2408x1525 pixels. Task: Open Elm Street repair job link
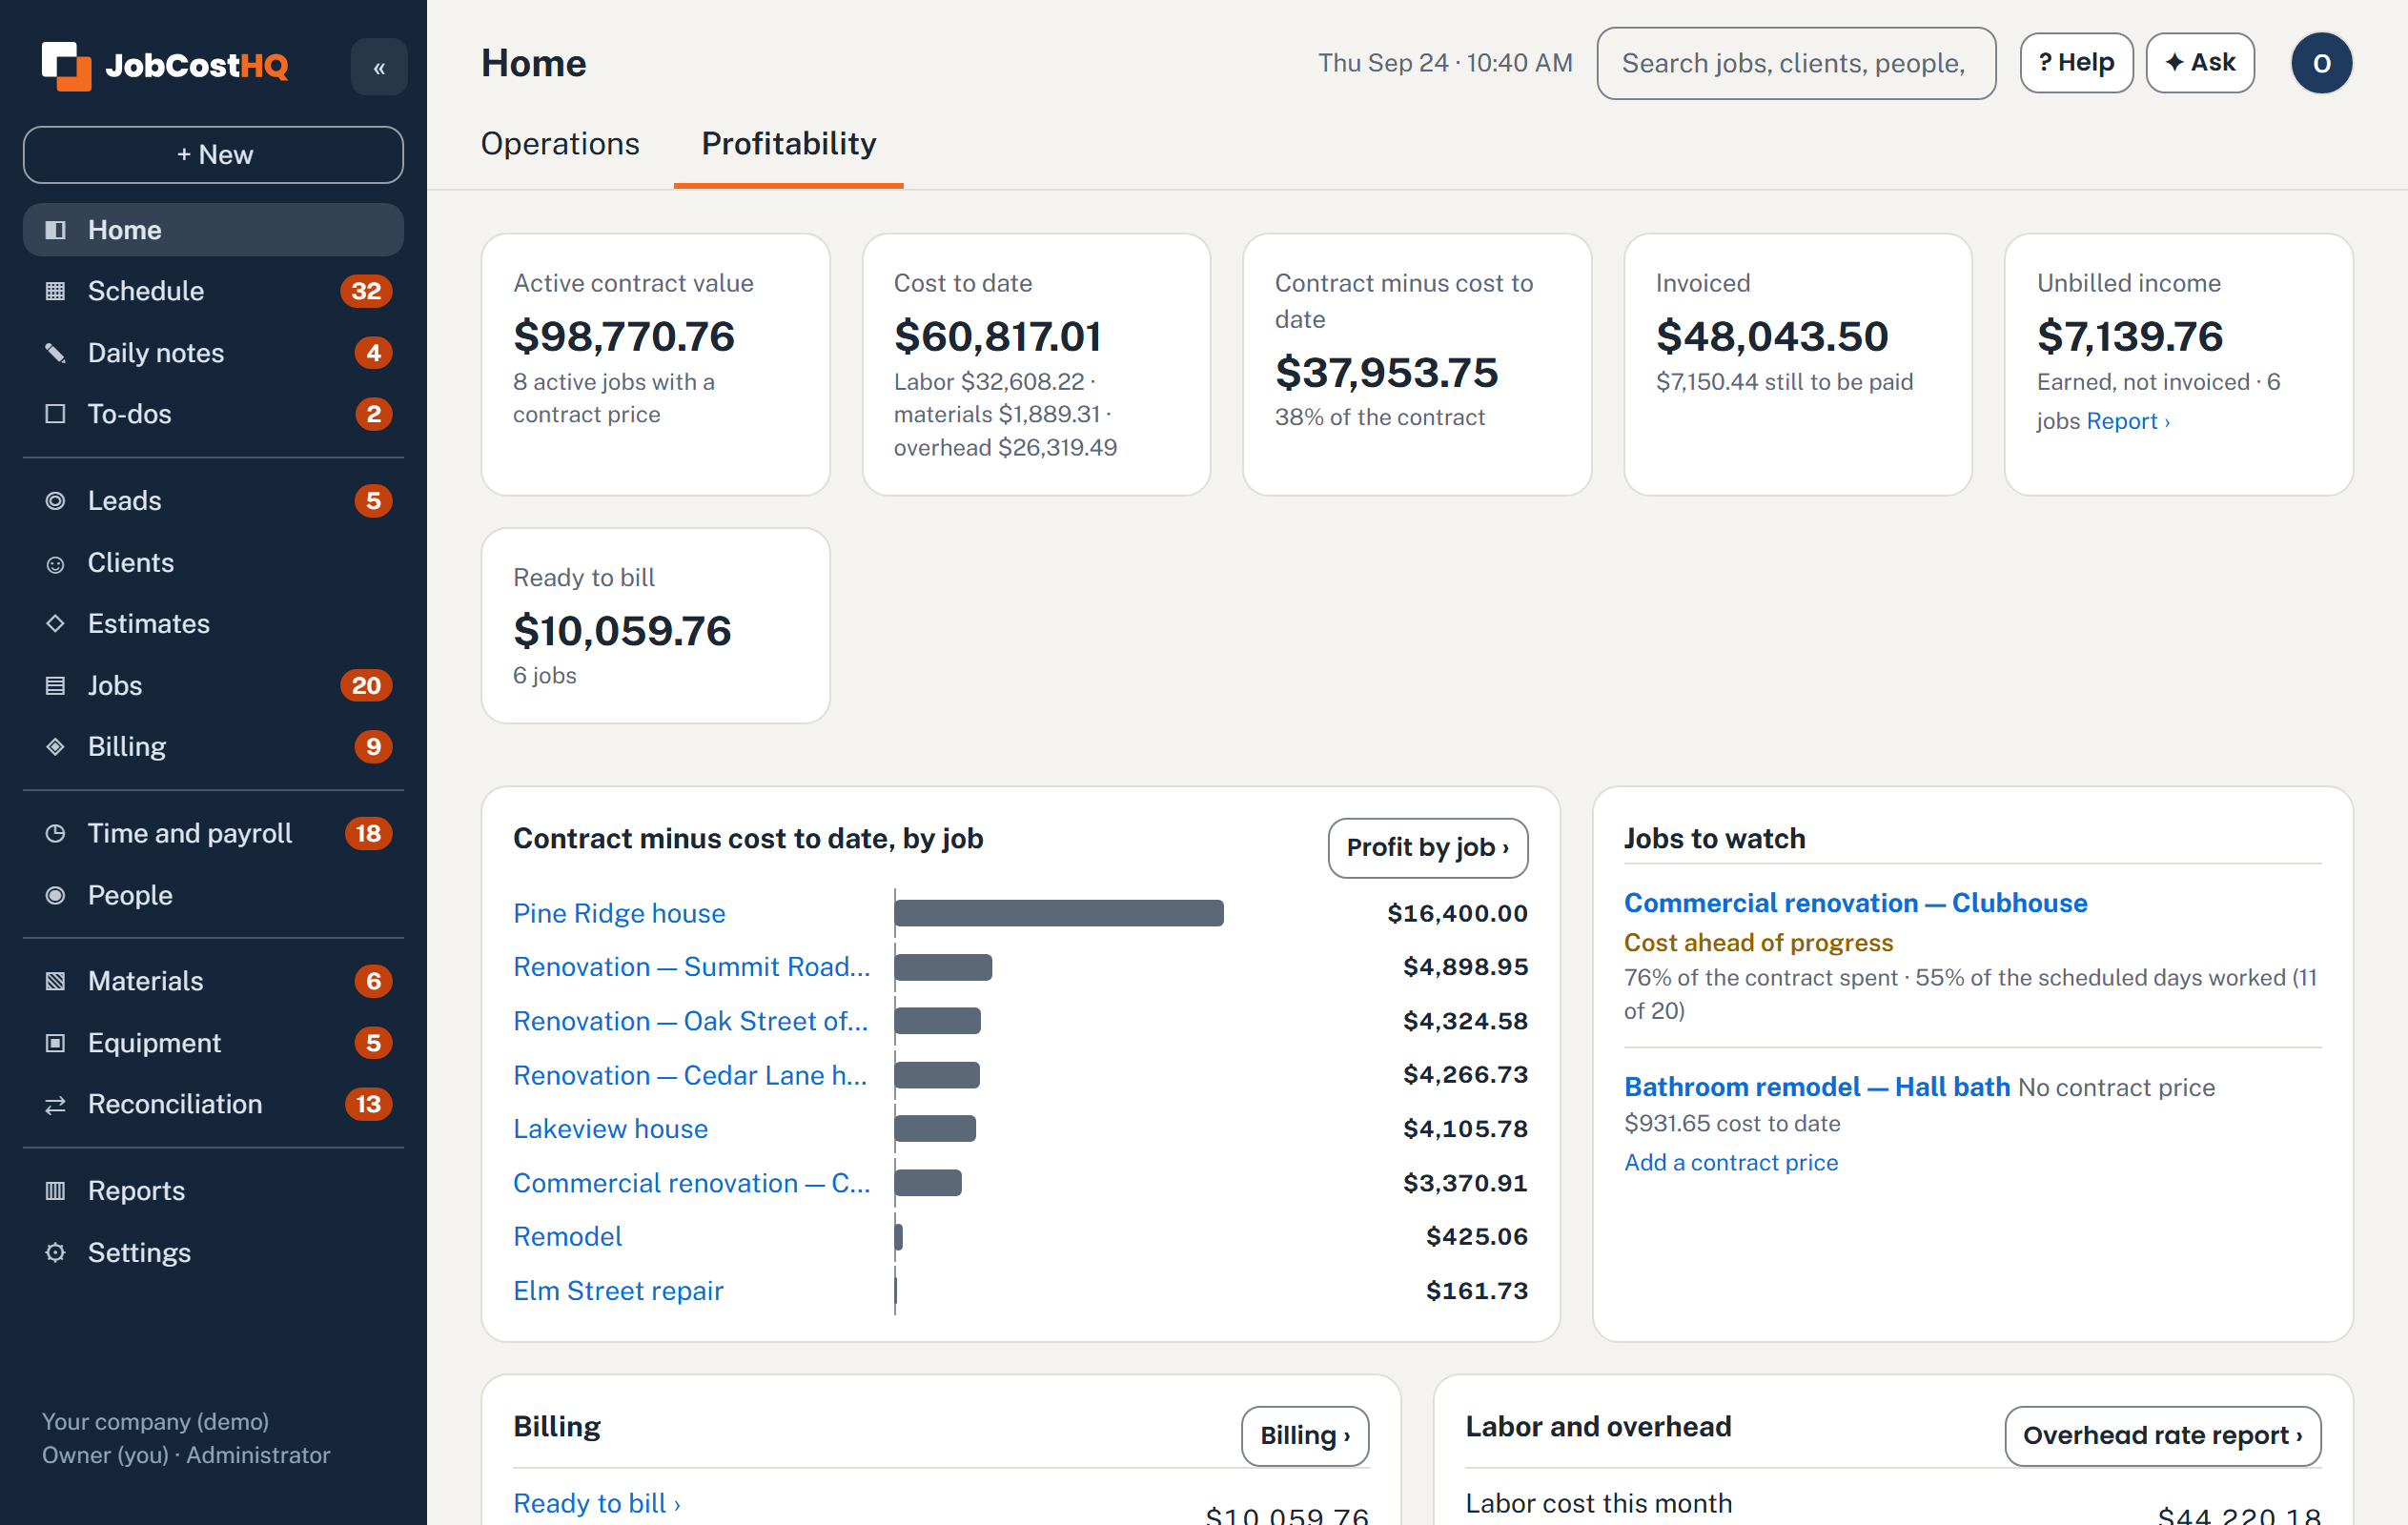(x=618, y=1291)
